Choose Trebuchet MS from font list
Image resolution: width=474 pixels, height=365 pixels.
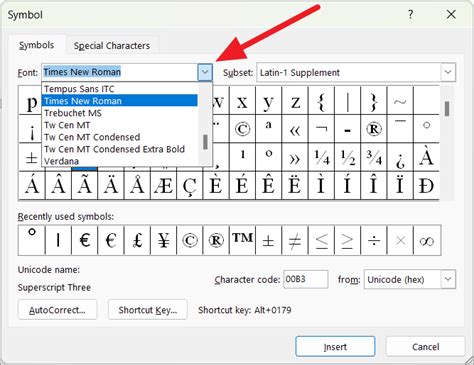click(120, 113)
